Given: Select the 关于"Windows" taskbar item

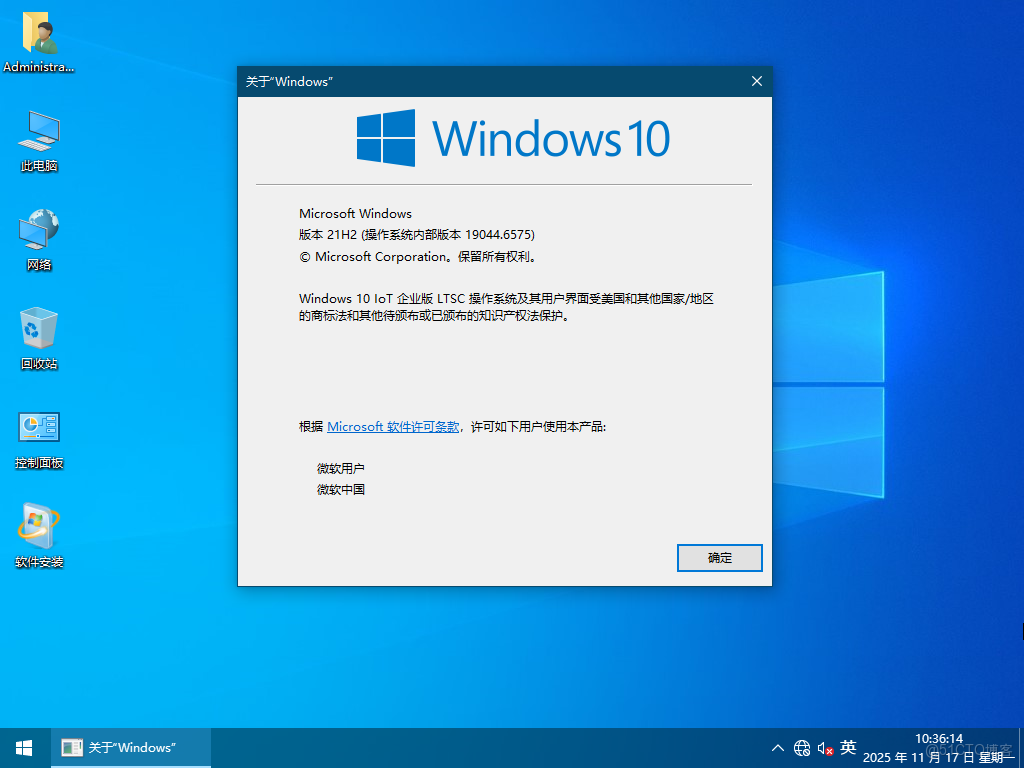Looking at the screenshot, I should 130,747.
